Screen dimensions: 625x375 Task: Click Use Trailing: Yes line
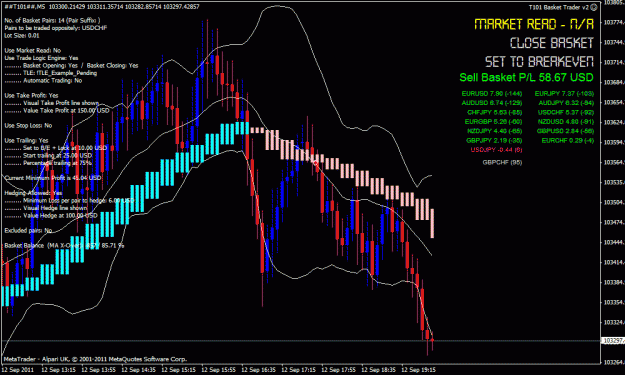click(26, 140)
